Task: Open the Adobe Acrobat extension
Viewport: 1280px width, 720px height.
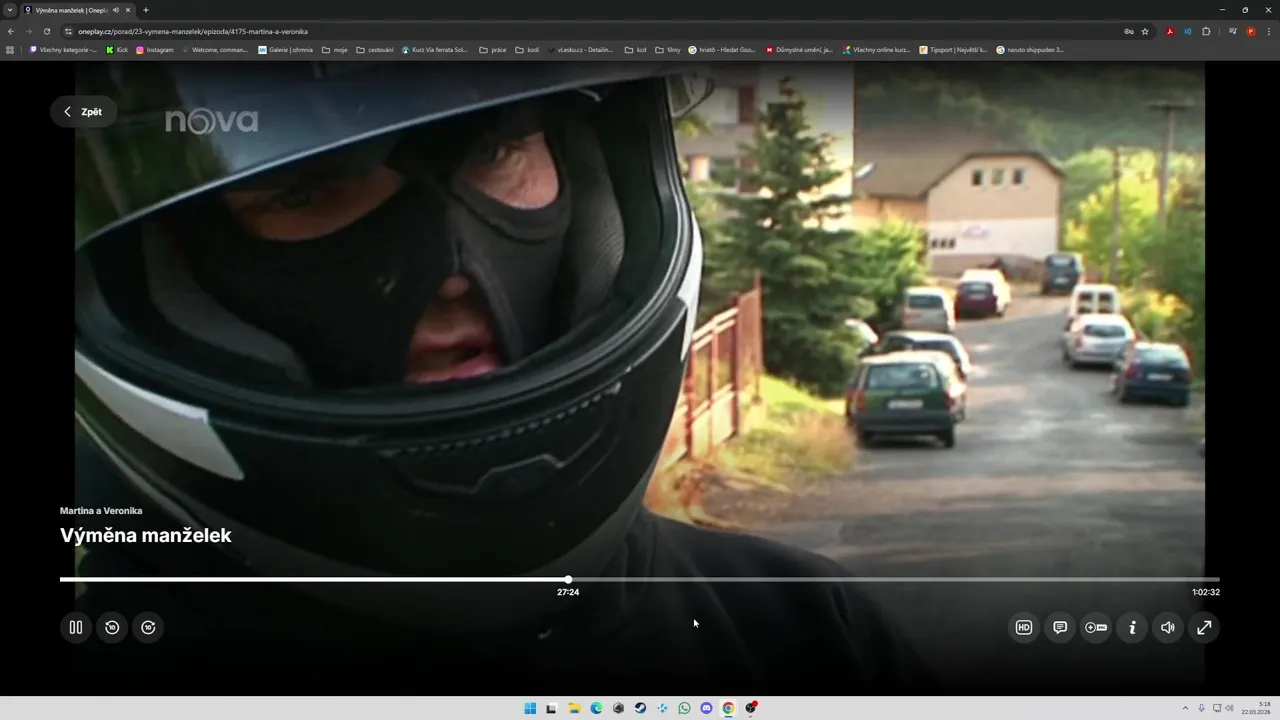Action: [x=1170, y=31]
